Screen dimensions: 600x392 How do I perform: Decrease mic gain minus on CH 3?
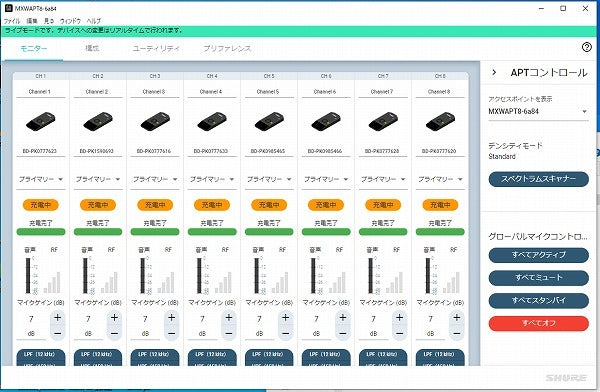[x=171, y=334]
